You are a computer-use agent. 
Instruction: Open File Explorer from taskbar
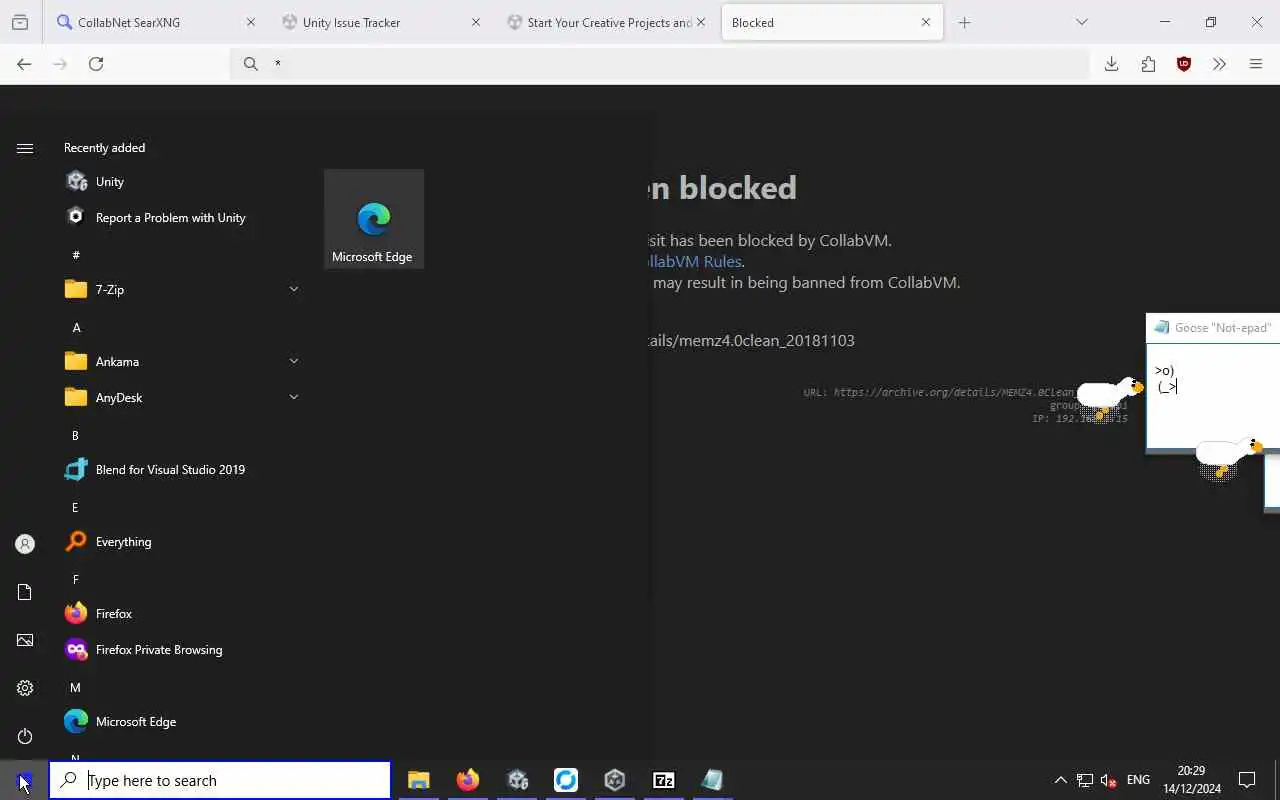coord(419,780)
